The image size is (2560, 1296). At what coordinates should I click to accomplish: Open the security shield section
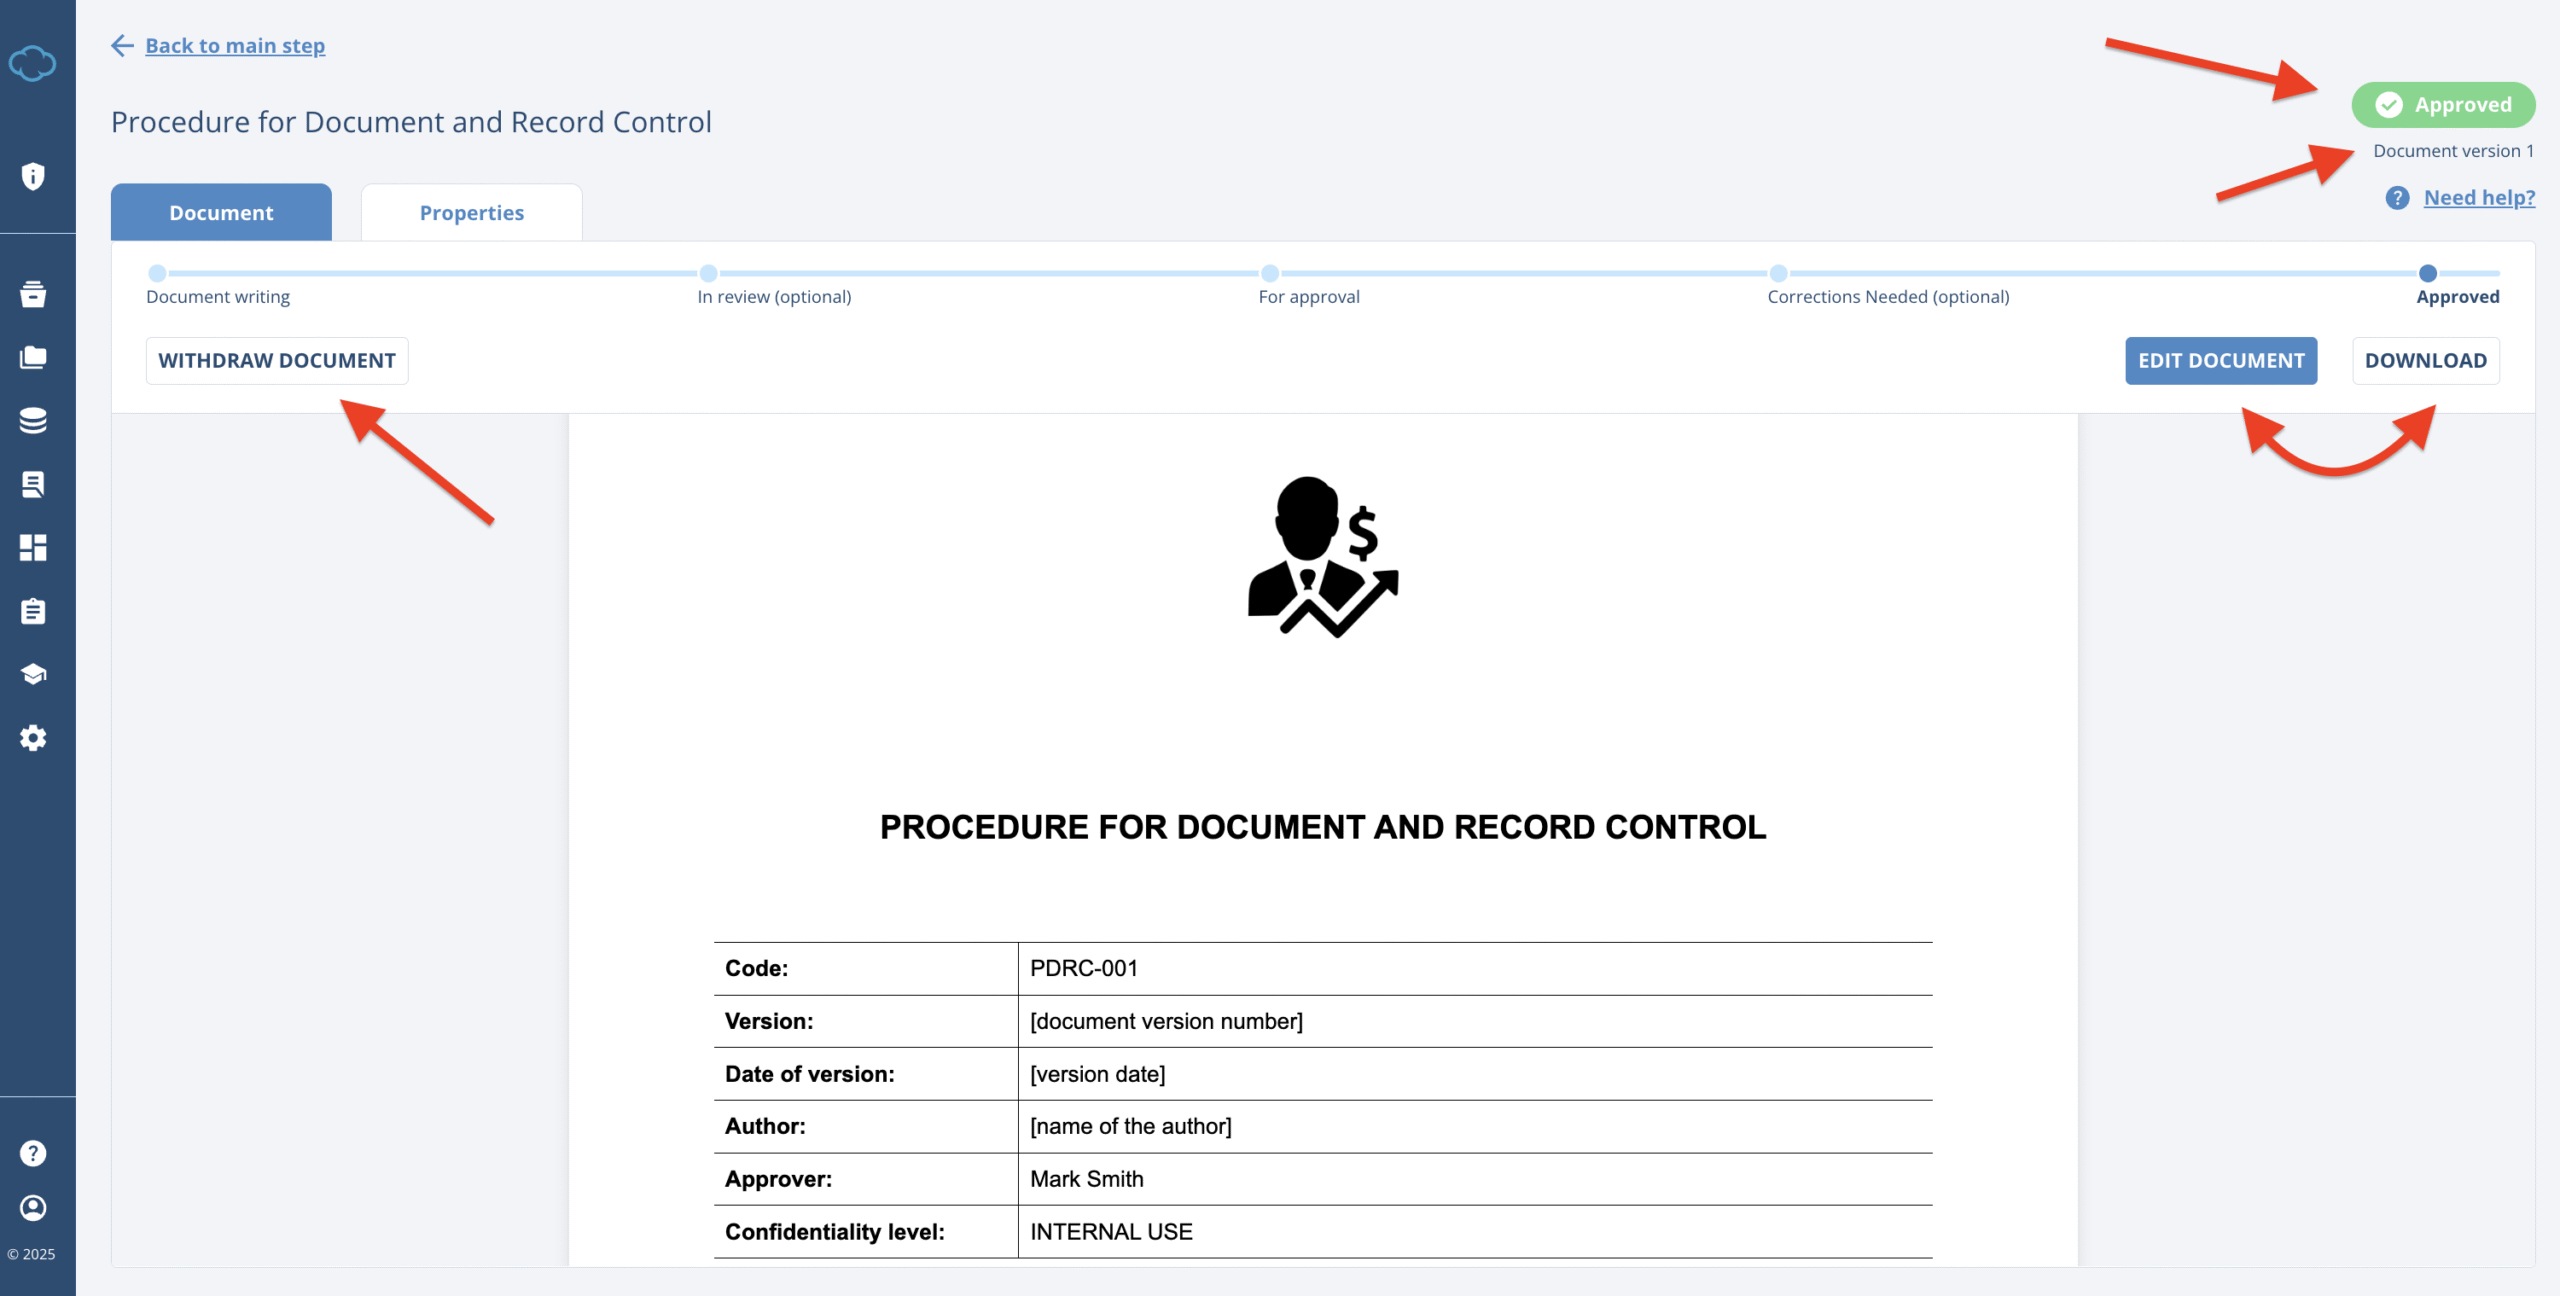pyautogui.click(x=33, y=176)
